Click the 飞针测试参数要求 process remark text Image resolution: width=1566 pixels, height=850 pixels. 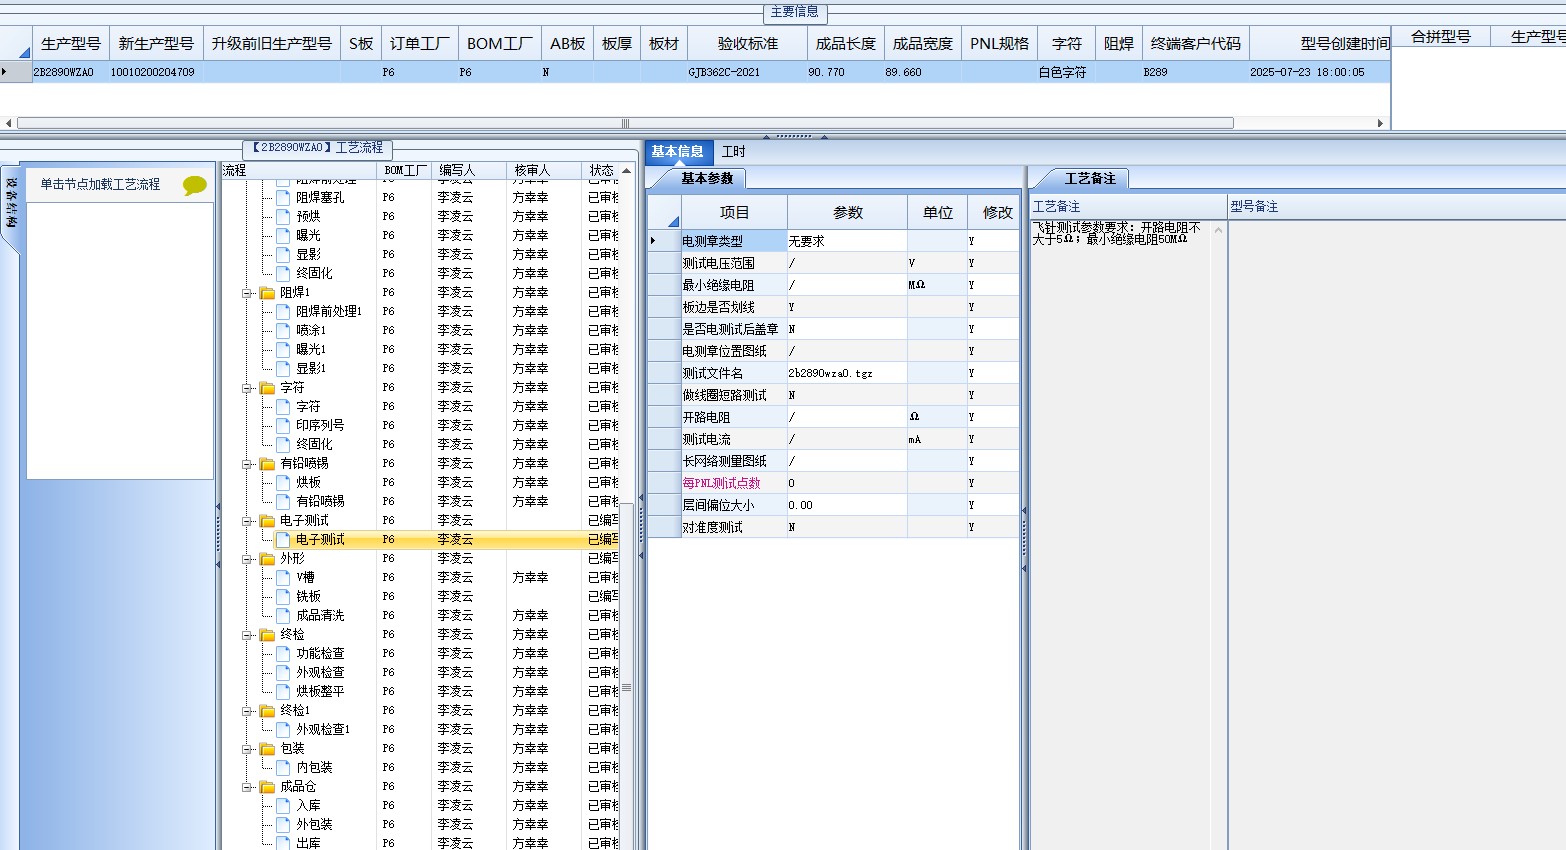pyautogui.click(x=1116, y=234)
